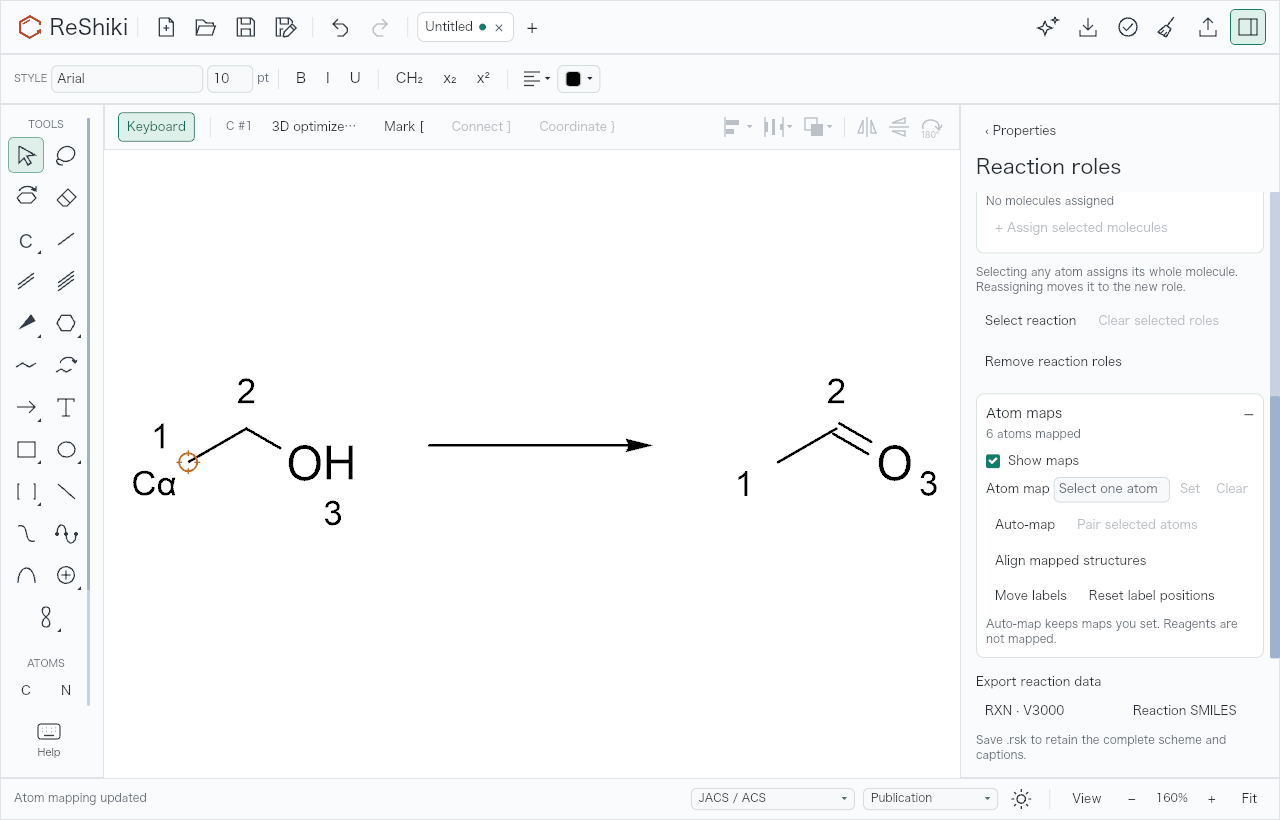Collapse the Atom maps section
The width and height of the screenshot is (1280, 820).
[x=1248, y=414]
